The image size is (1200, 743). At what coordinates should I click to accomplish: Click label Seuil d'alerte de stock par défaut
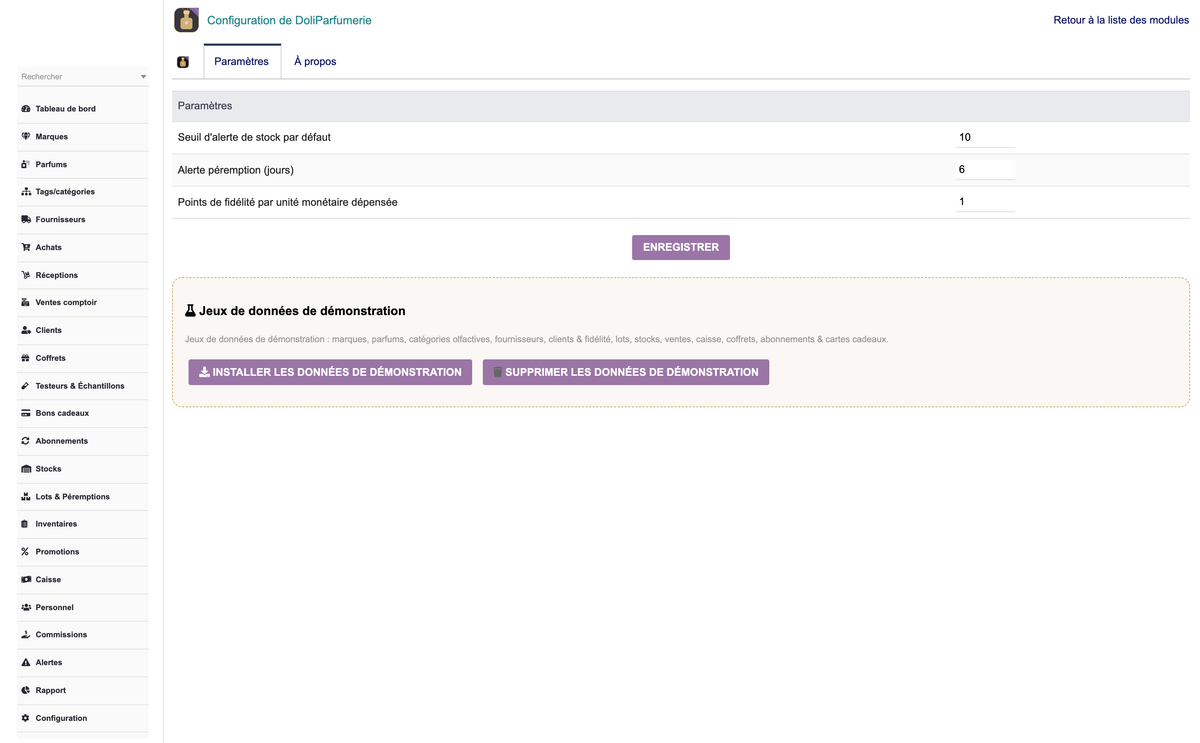tap(254, 137)
